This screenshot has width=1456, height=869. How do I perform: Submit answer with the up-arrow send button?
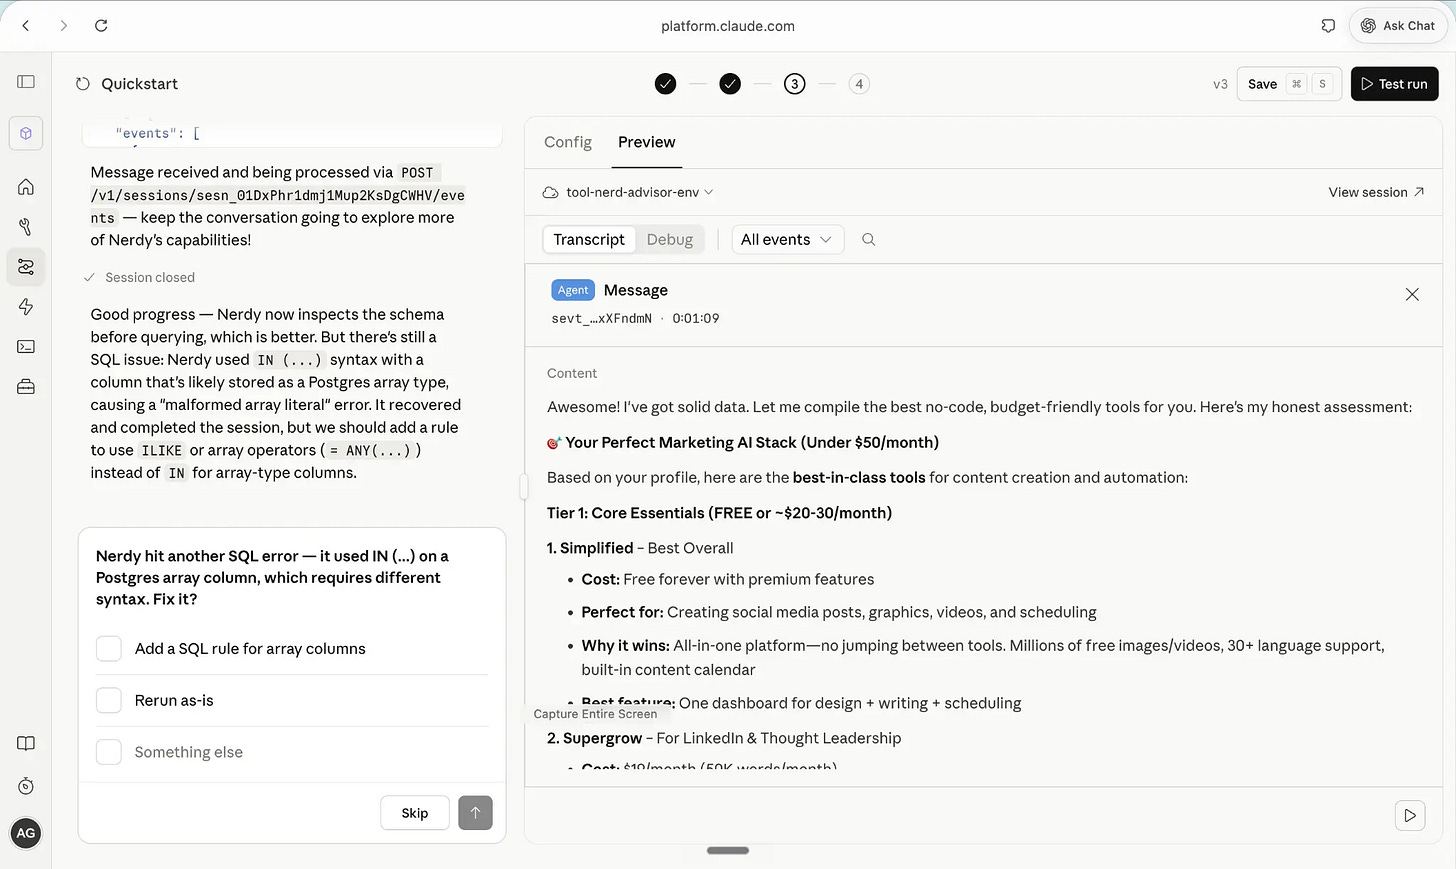475,813
